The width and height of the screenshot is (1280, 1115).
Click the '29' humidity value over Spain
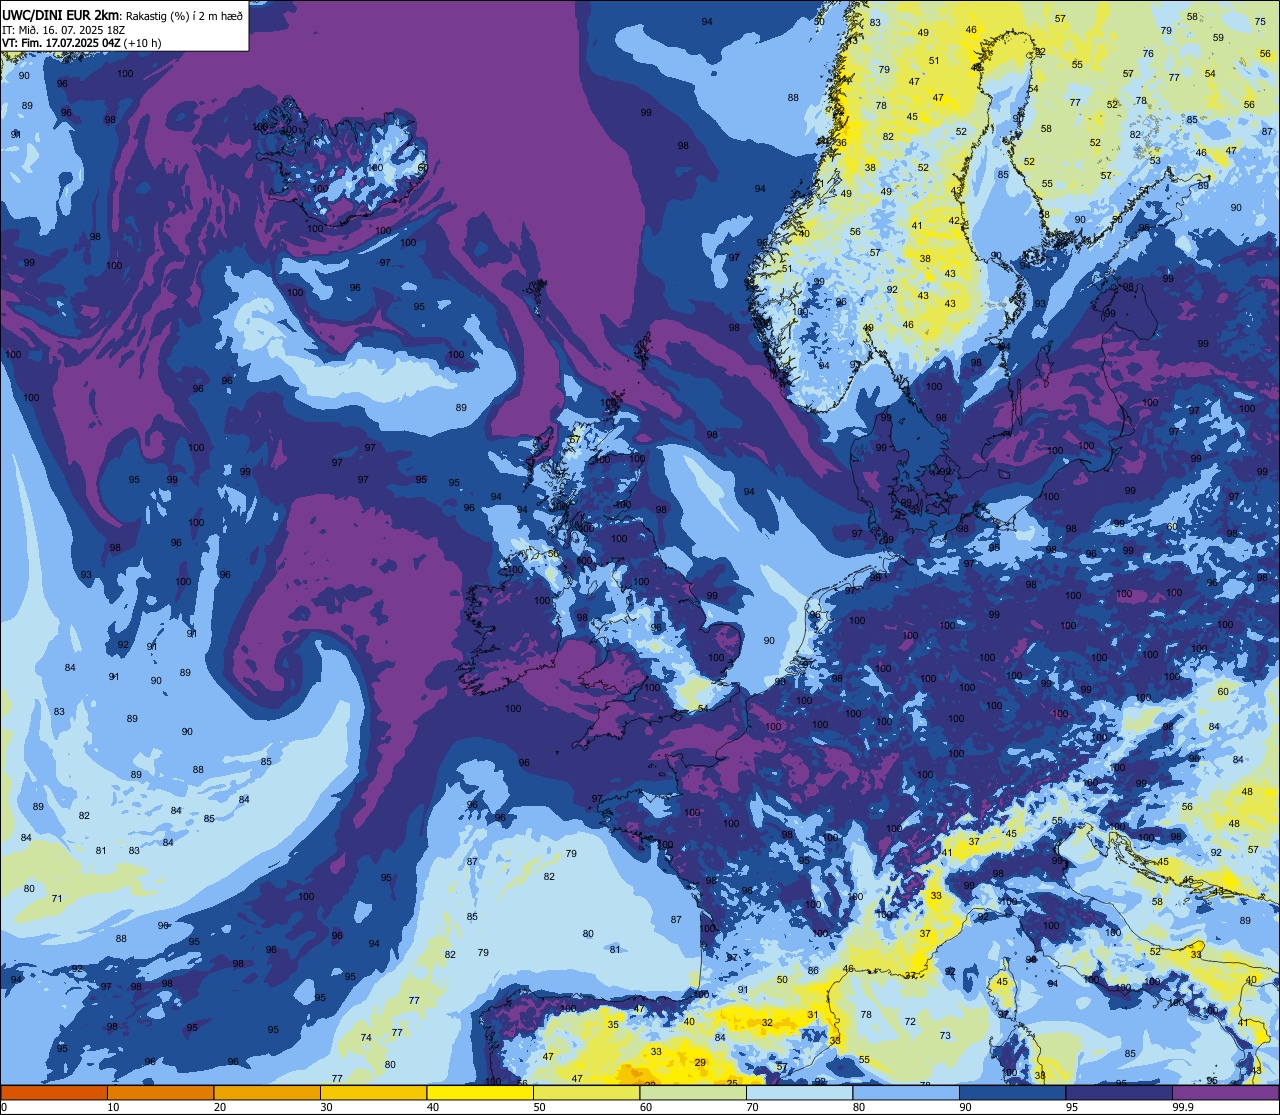point(700,1062)
